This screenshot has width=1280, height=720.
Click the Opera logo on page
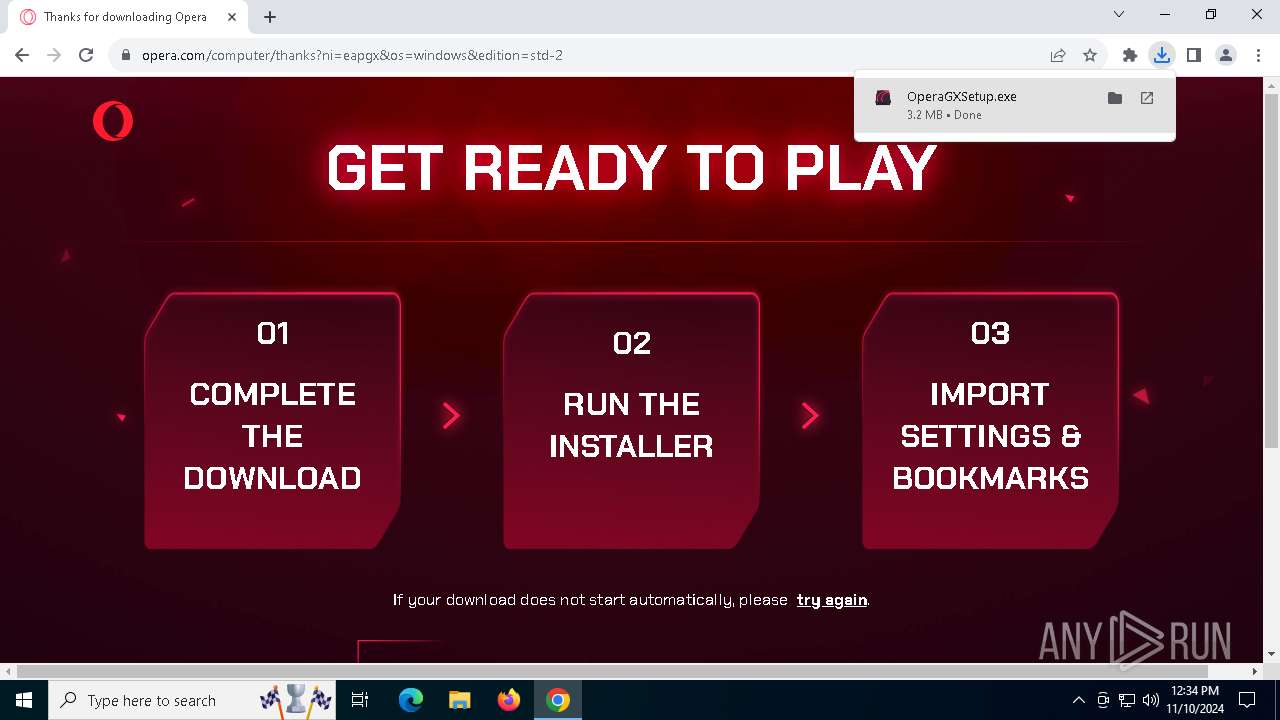pos(113,121)
